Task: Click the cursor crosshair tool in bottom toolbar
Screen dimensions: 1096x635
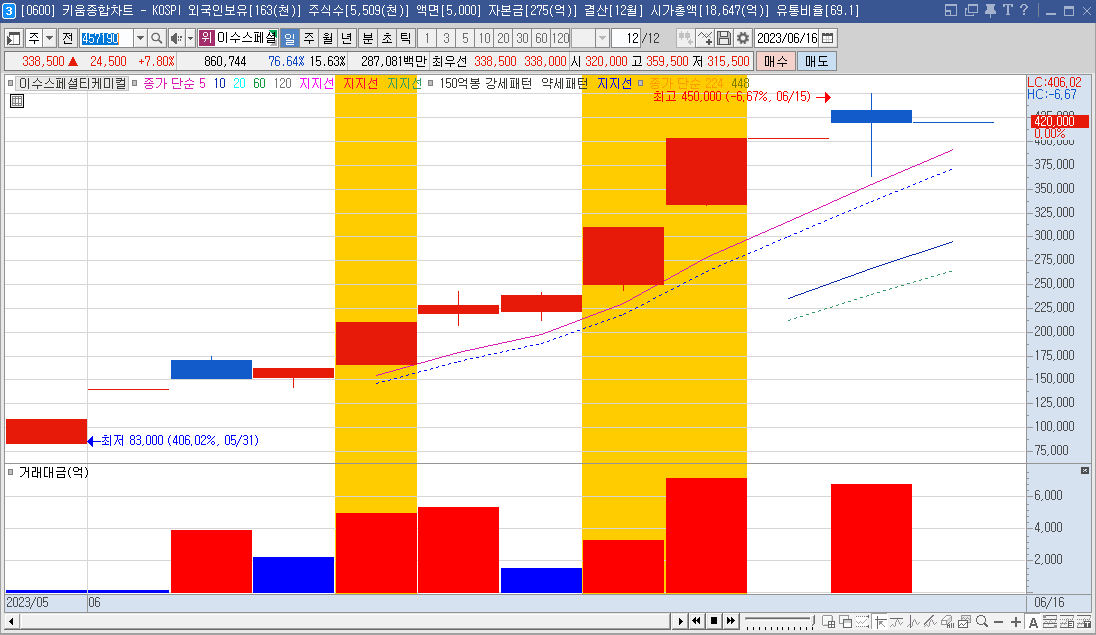Action: [879, 622]
